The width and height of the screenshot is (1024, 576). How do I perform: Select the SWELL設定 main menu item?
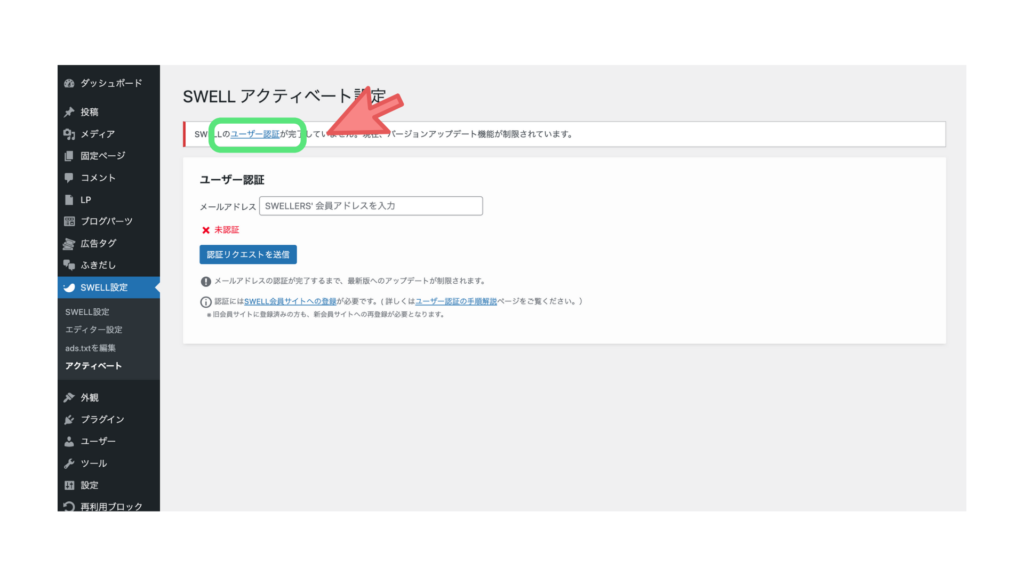pos(108,287)
